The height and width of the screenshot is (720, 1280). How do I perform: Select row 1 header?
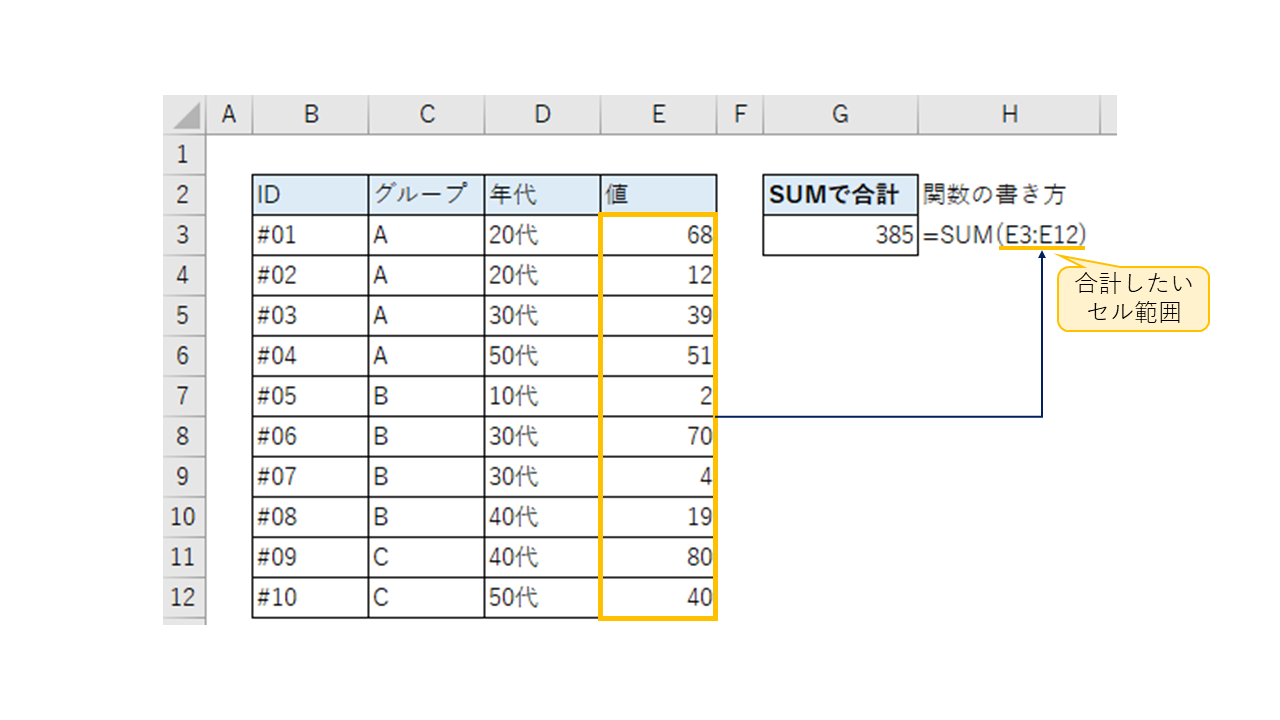pos(184,155)
